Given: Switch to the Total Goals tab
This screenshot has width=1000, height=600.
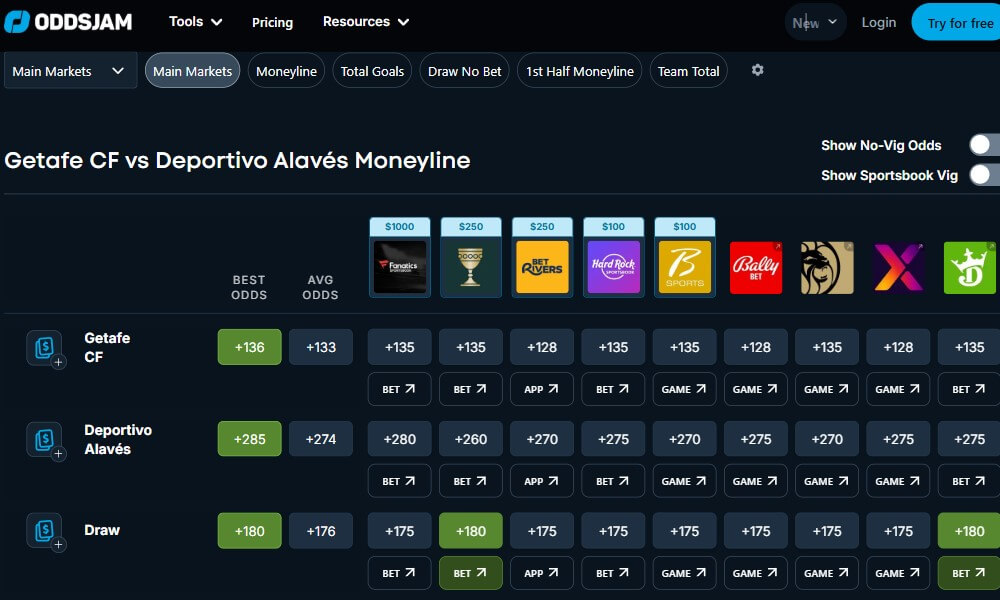Looking at the screenshot, I should (372, 71).
